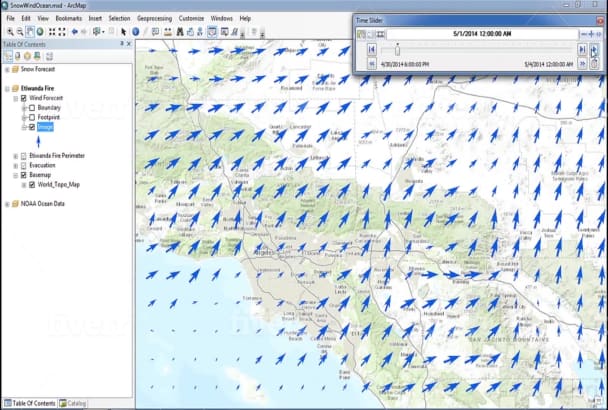Click the Time Slider zoom out minus icon

pyautogui.click(x=584, y=34)
